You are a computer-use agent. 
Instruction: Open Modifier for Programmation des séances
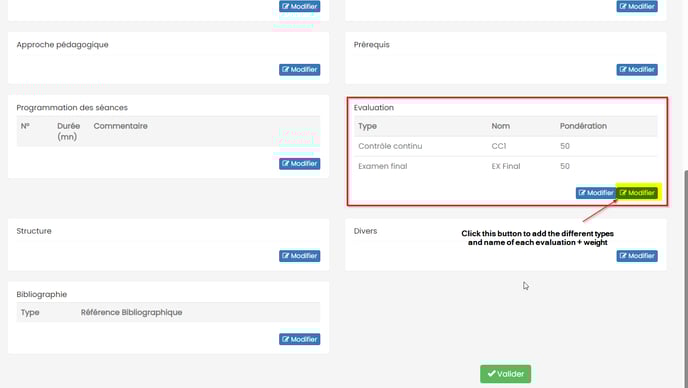[x=299, y=164]
